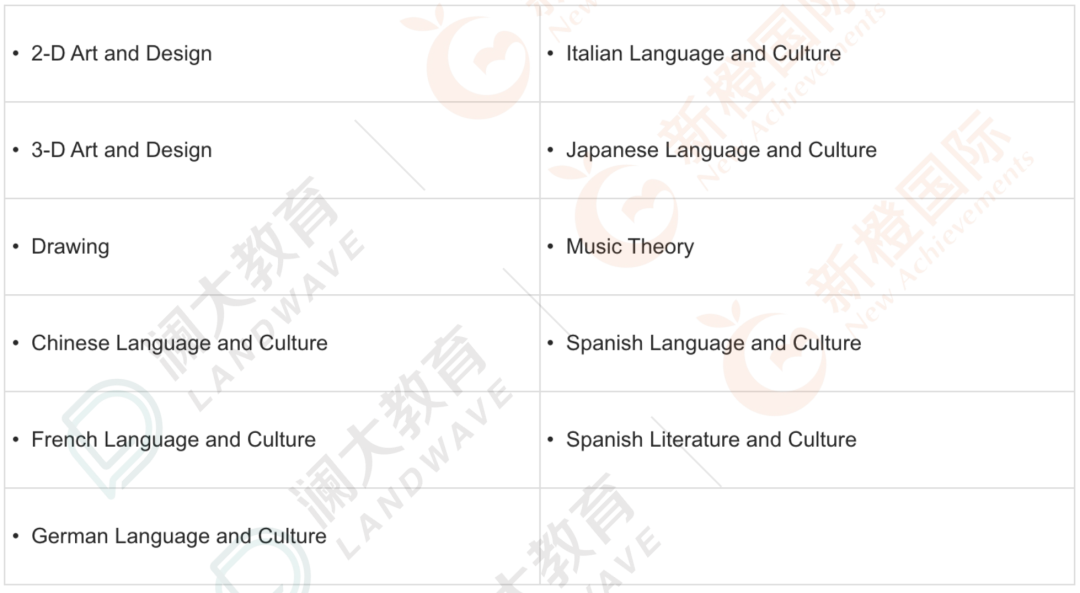Click the bullet before Music Theory

[550, 246]
